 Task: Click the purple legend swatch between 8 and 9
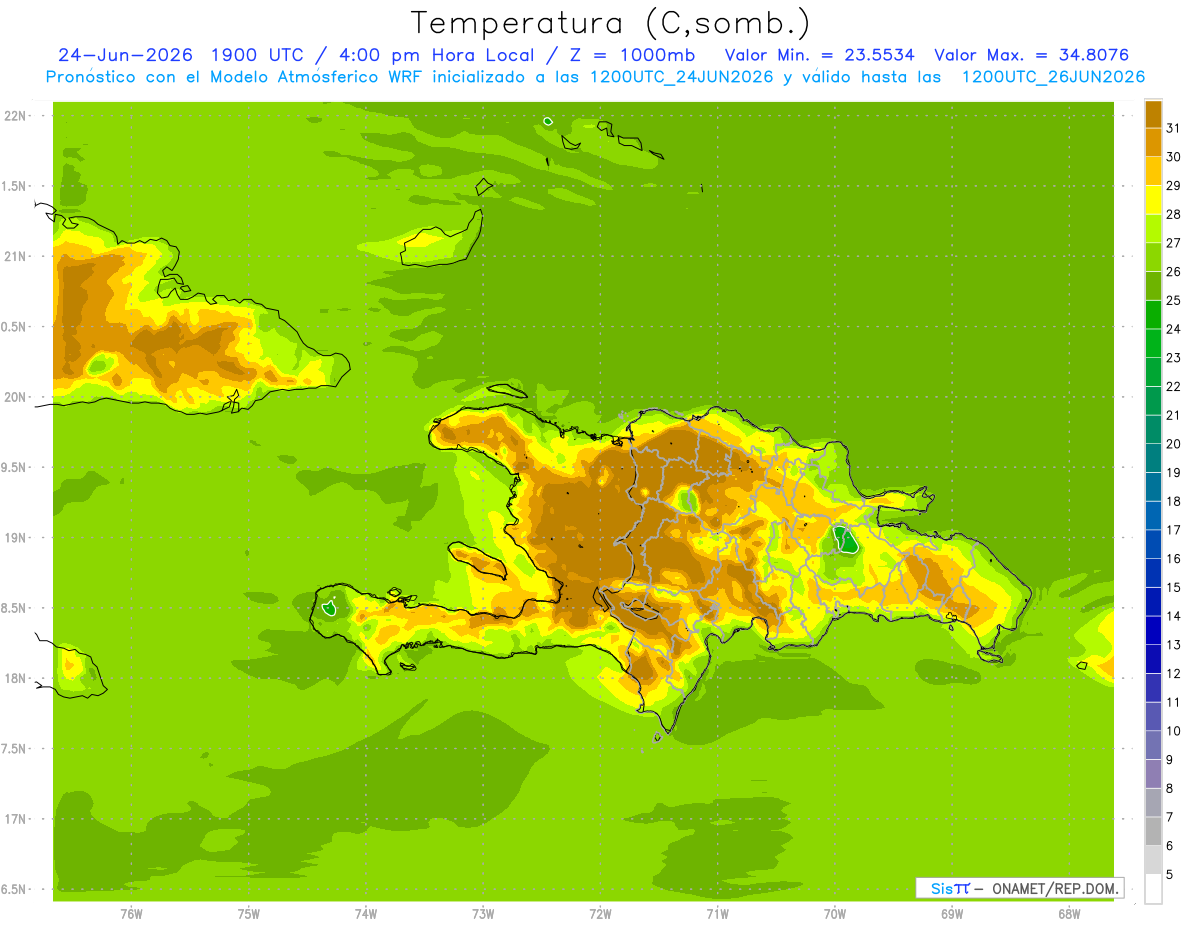coord(1153,774)
